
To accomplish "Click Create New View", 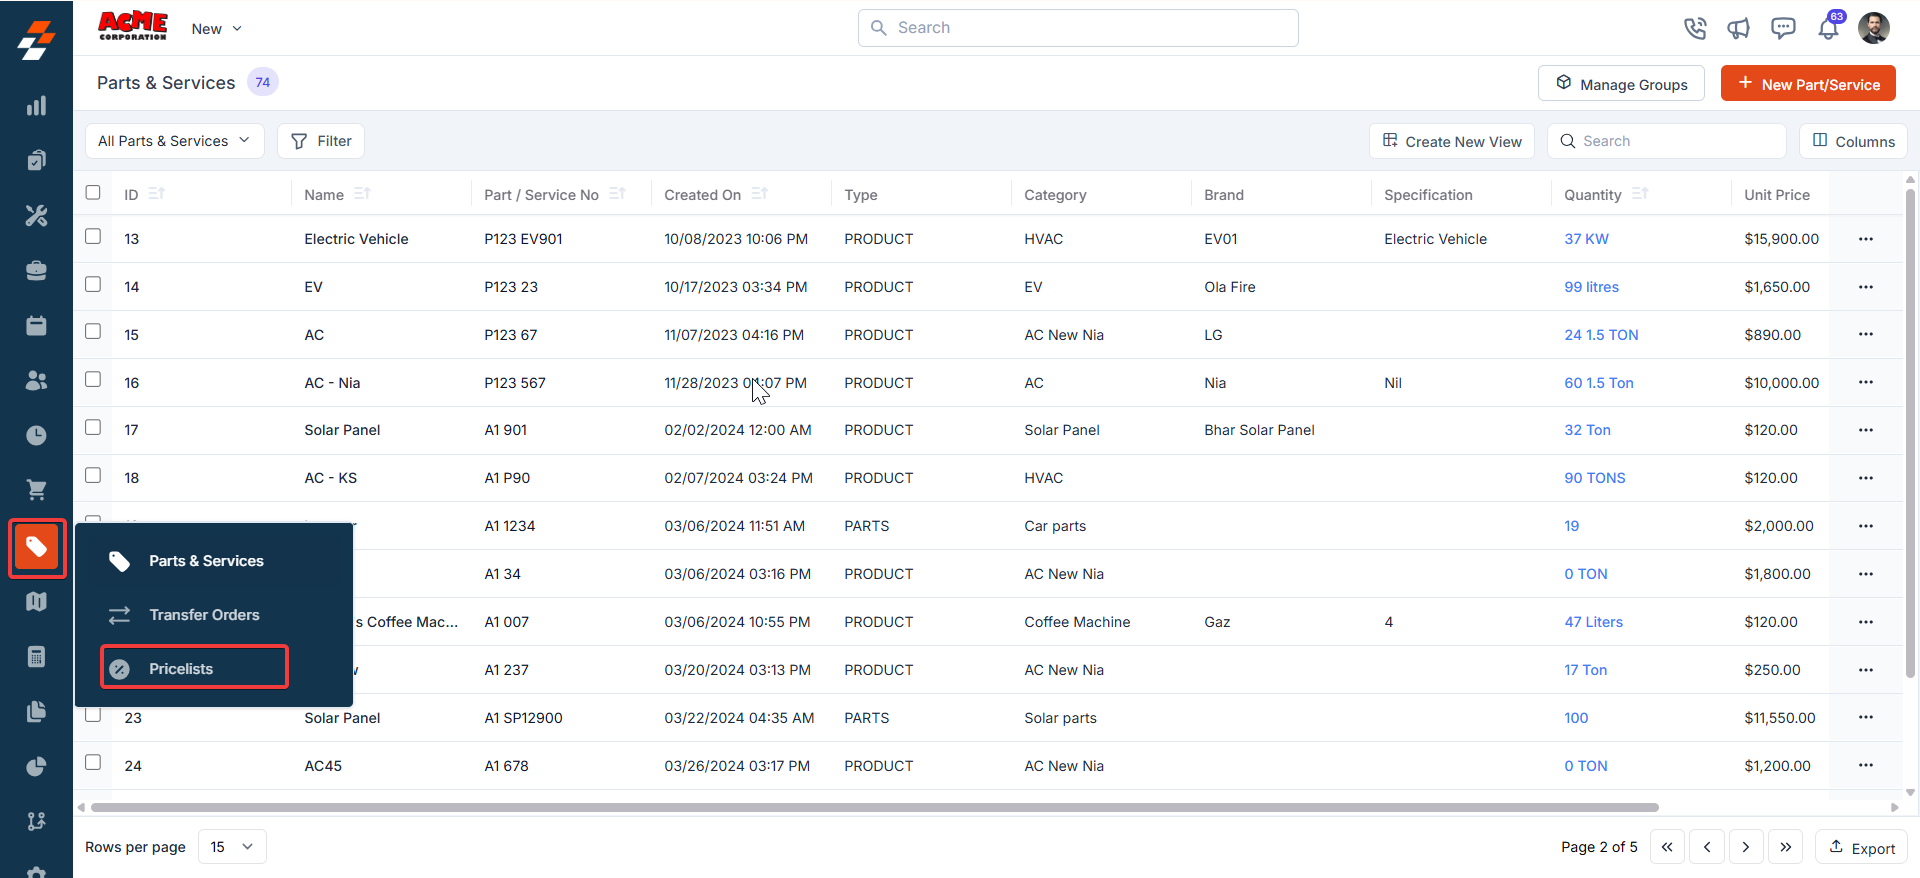I will [1452, 141].
